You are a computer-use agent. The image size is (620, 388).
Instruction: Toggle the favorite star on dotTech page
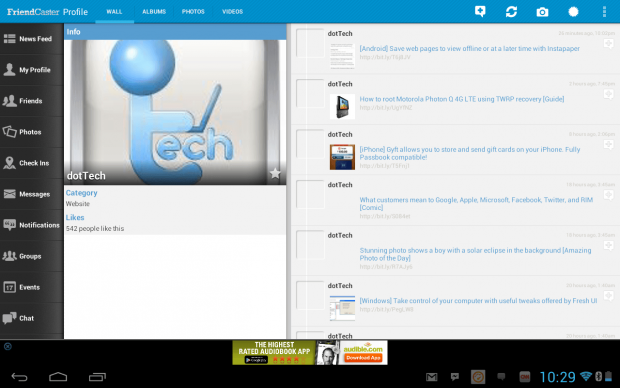[x=275, y=173]
